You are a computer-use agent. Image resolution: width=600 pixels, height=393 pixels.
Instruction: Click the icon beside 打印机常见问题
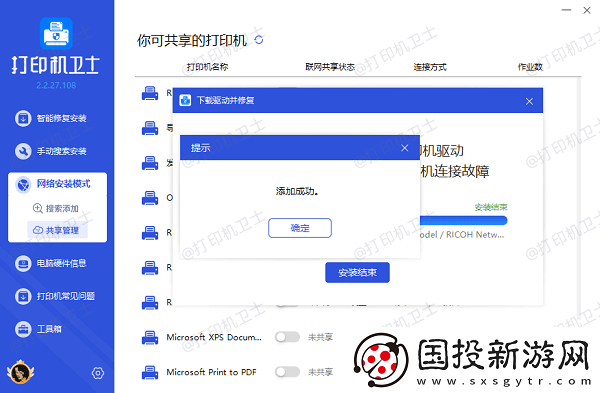23,296
